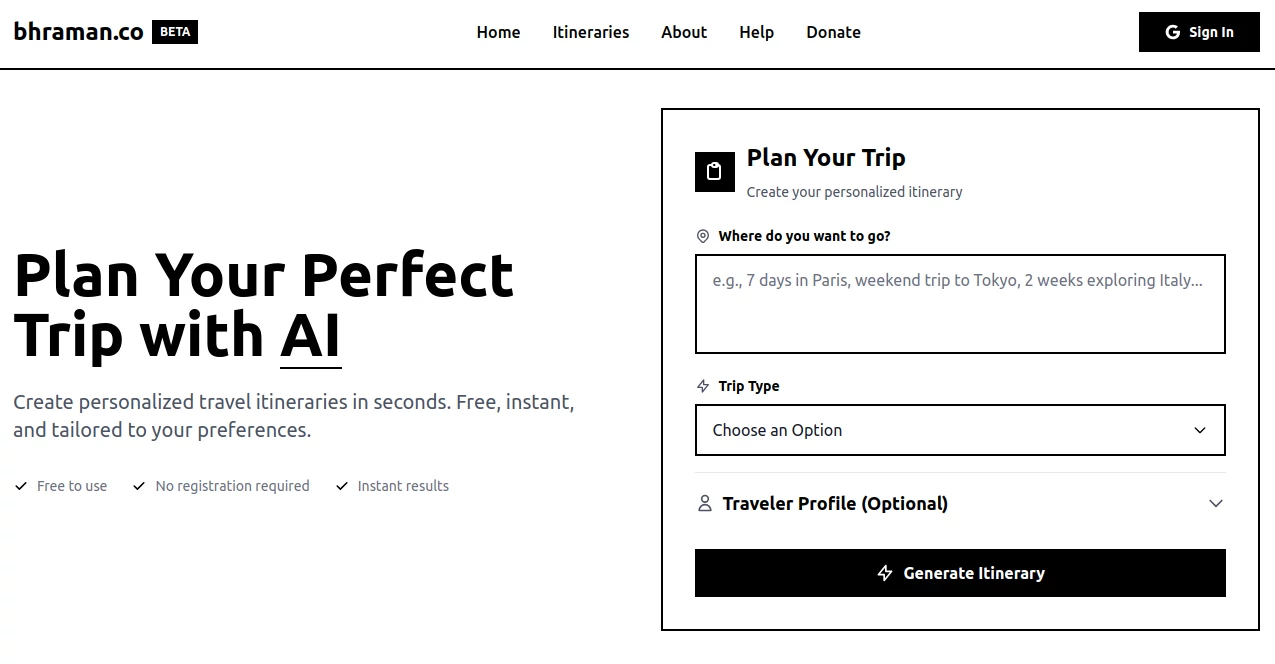
Task: Click the checkmark beside Instant results
Action: click(342, 486)
